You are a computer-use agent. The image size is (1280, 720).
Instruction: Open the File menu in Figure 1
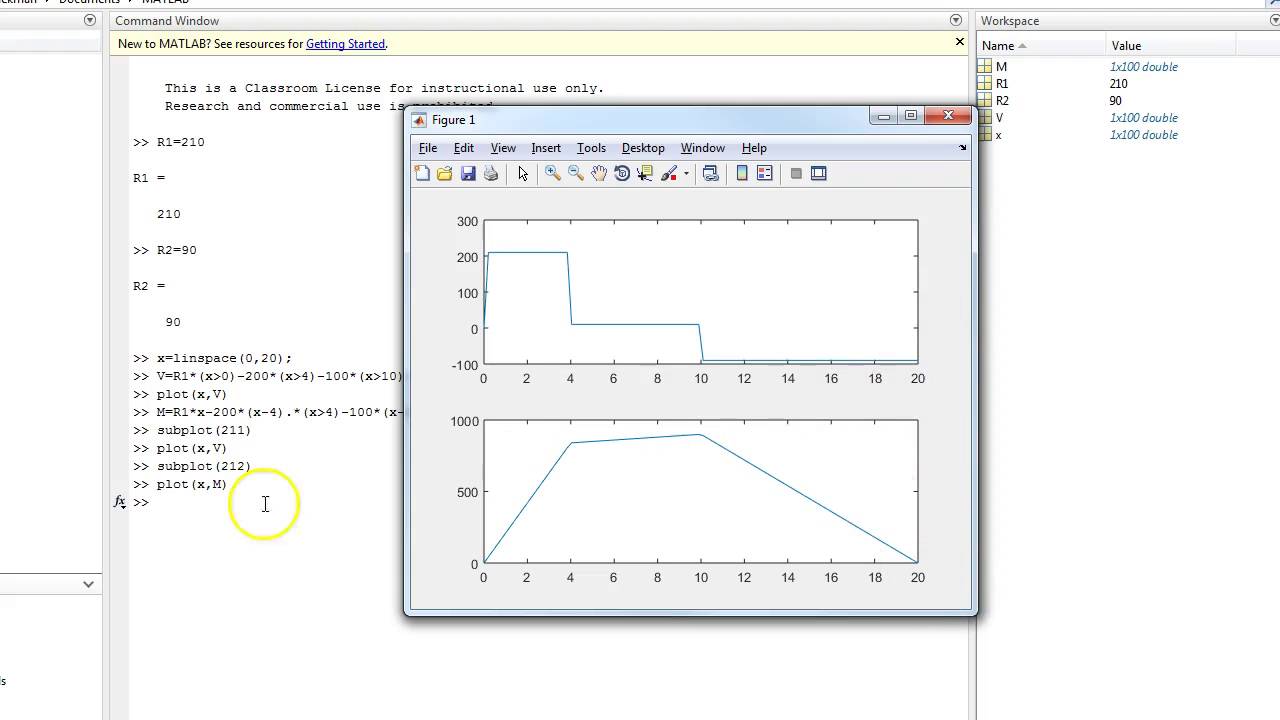(428, 148)
